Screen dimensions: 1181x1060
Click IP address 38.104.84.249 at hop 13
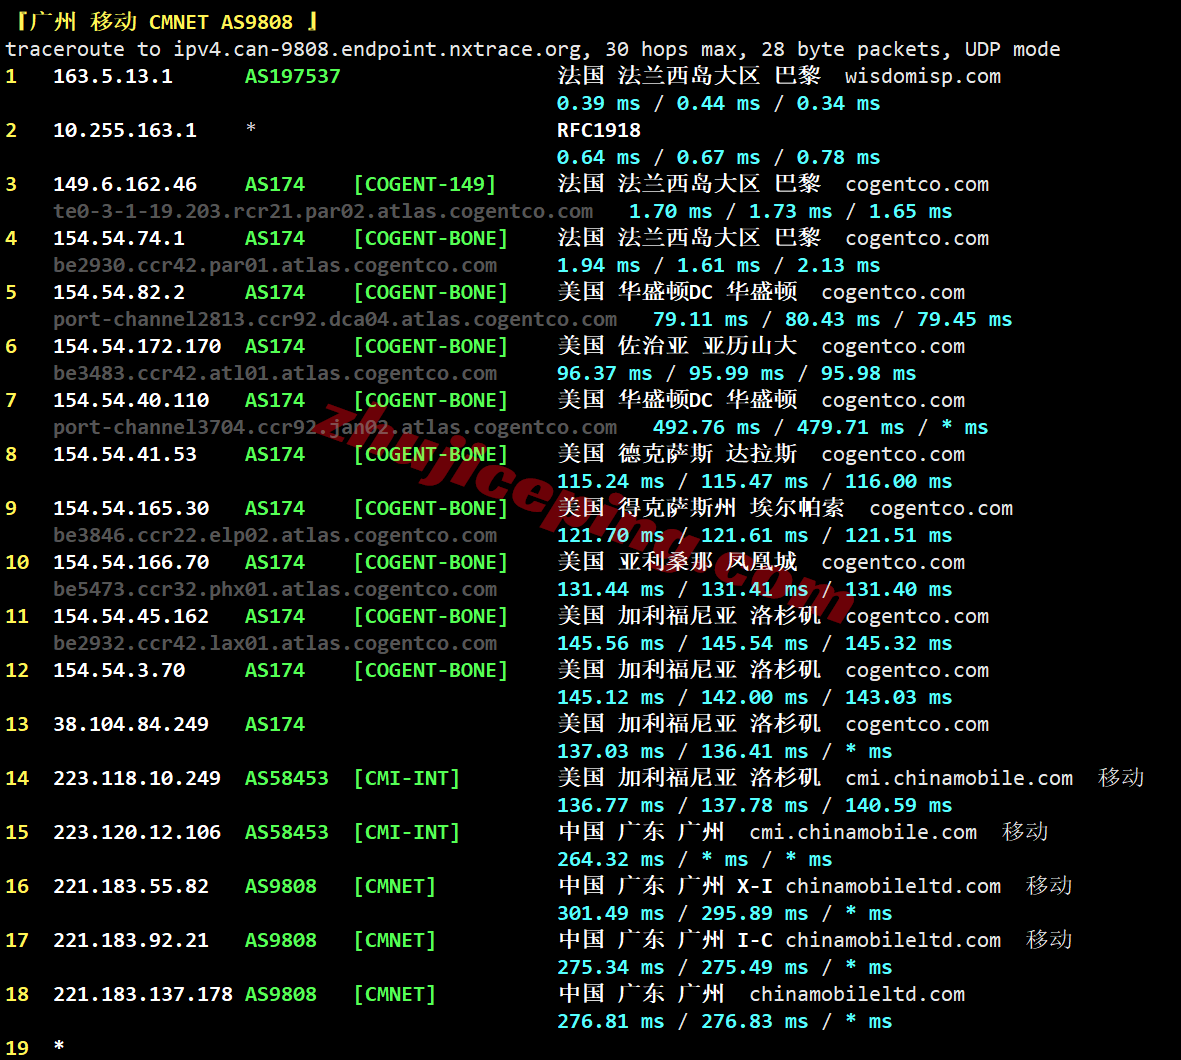tap(130, 725)
